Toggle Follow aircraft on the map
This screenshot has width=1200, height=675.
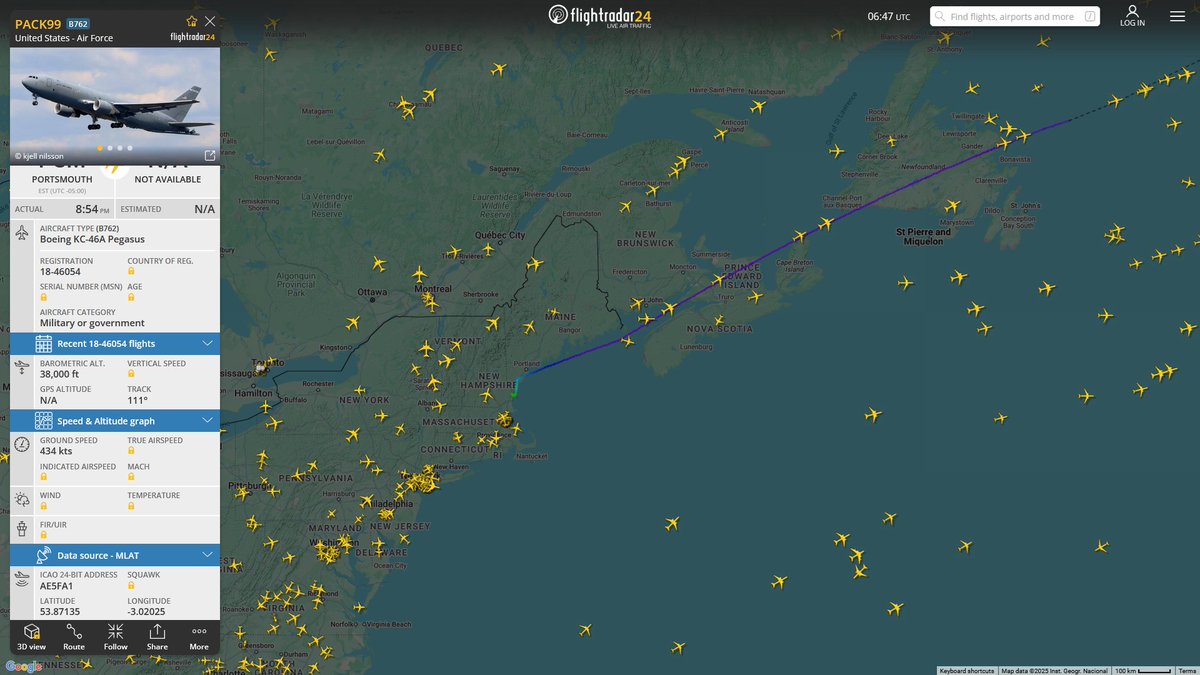(x=116, y=637)
